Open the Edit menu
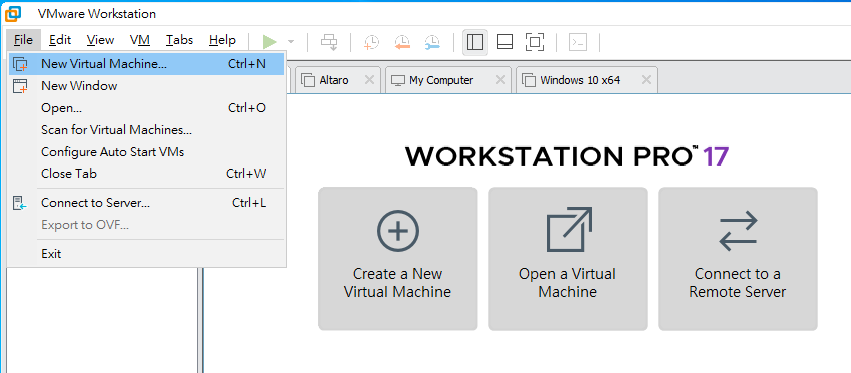The width and height of the screenshot is (851, 373). pyautogui.click(x=60, y=40)
